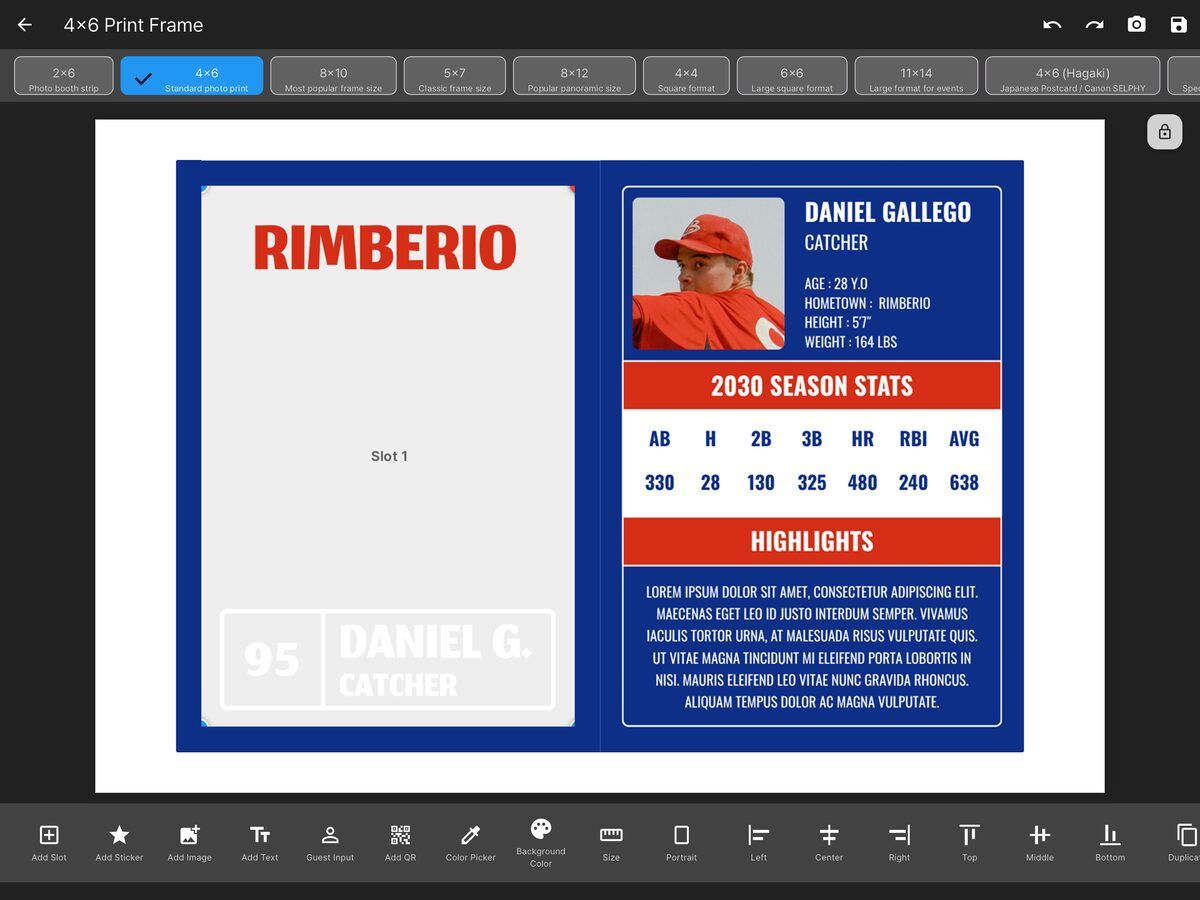Redo the last undone edit
Image resolution: width=1200 pixels, height=900 pixels.
pos(1095,25)
